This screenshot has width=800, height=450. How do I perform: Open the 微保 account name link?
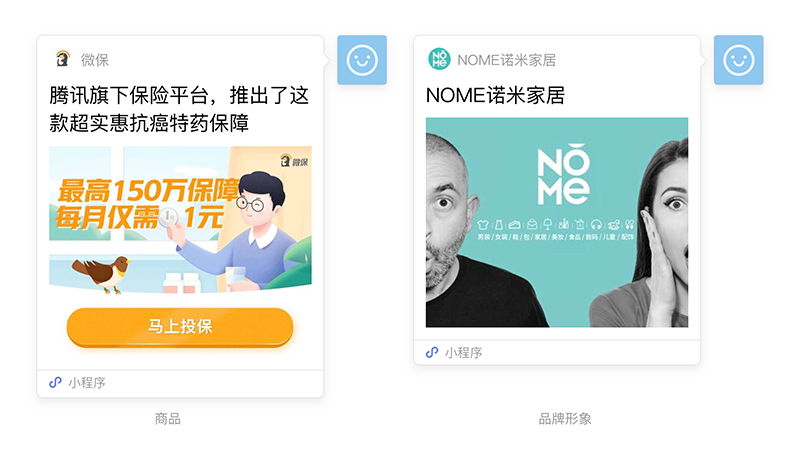tap(94, 60)
